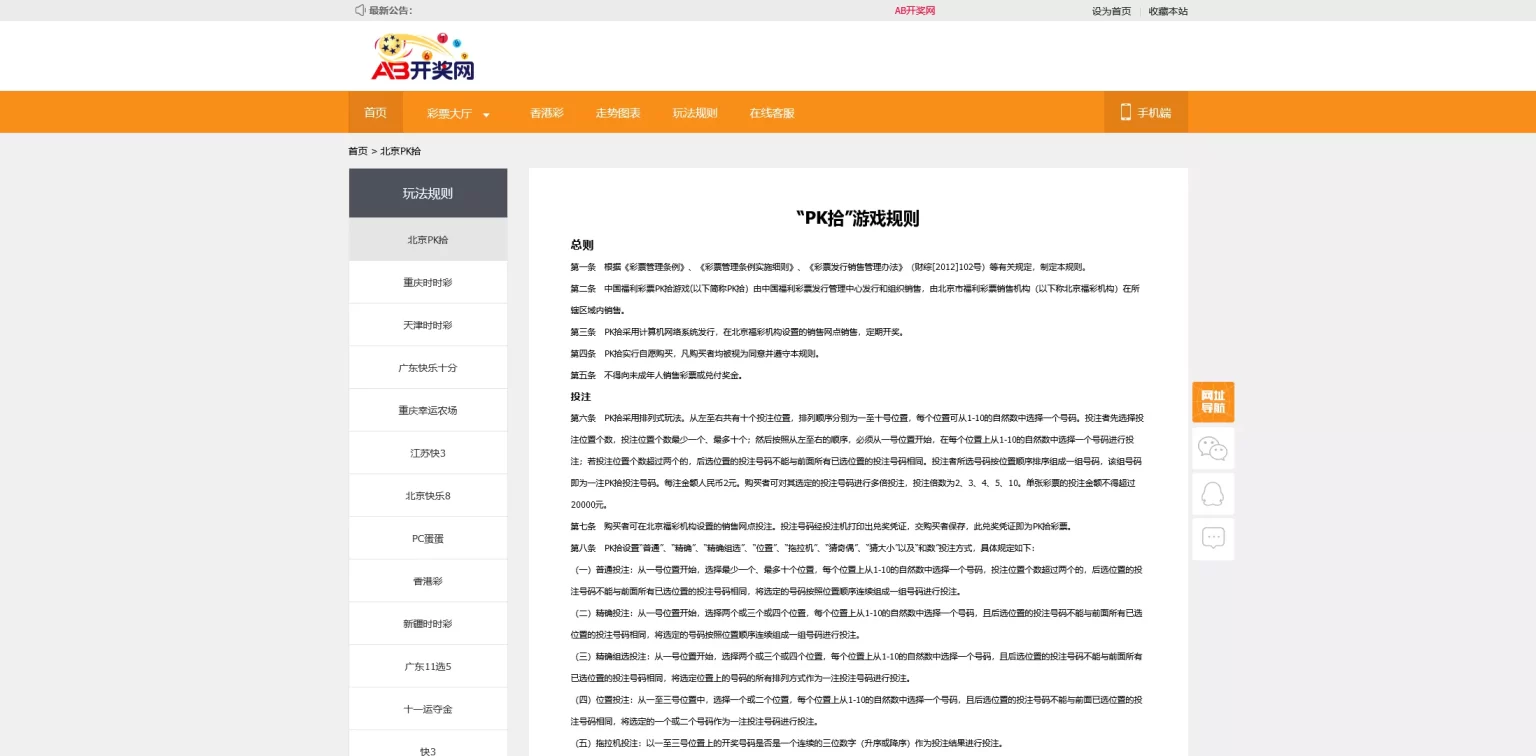Image resolution: width=1536 pixels, height=756 pixels.
Task: Click the QQ penguin floating icon
Action: [x=1212, y=494]
